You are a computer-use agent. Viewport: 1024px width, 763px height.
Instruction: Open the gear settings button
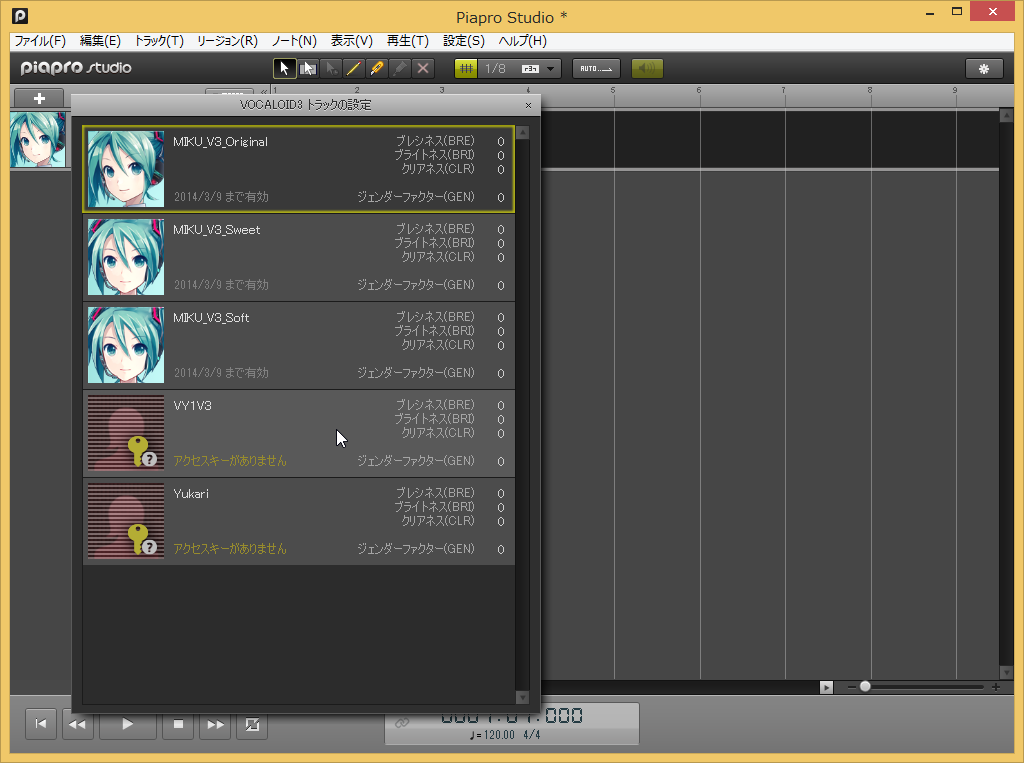coord(984,68)
